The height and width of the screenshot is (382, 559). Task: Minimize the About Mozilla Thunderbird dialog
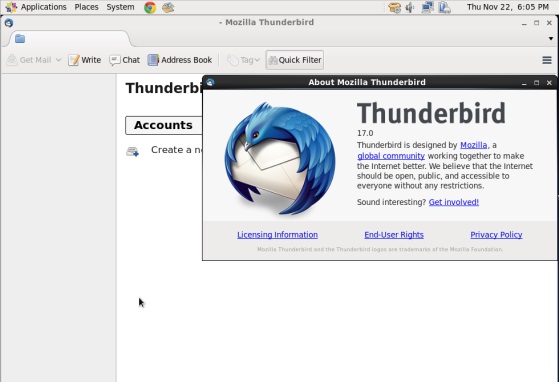point(524,83)
